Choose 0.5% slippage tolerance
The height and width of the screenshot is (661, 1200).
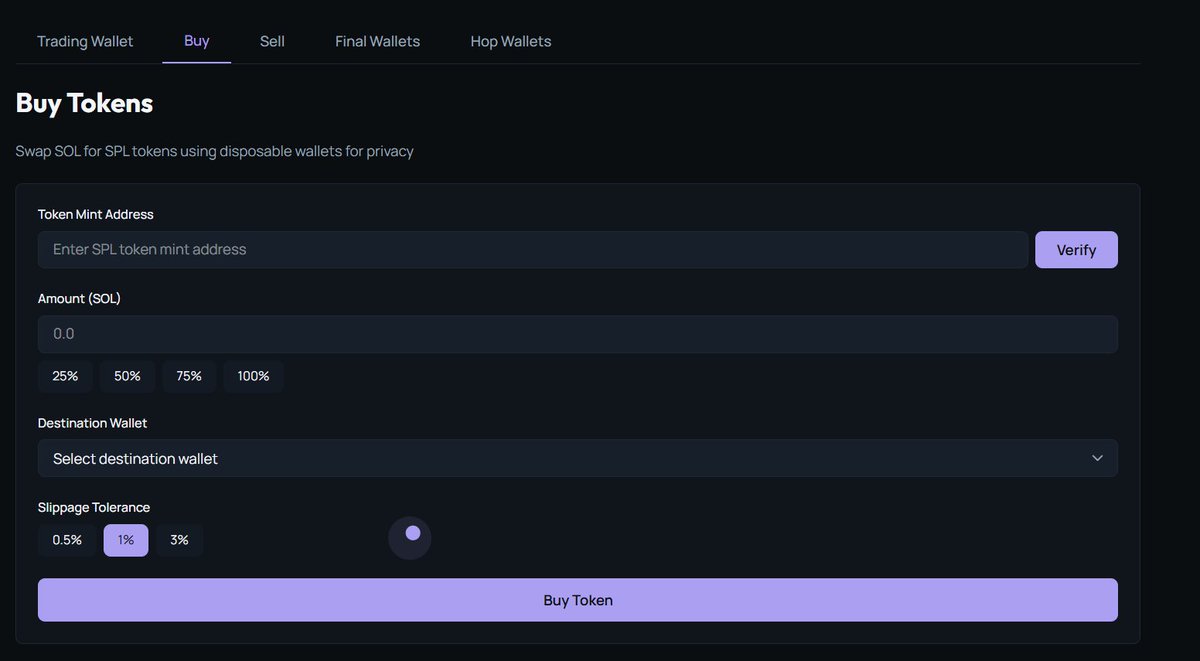[67, 540]
